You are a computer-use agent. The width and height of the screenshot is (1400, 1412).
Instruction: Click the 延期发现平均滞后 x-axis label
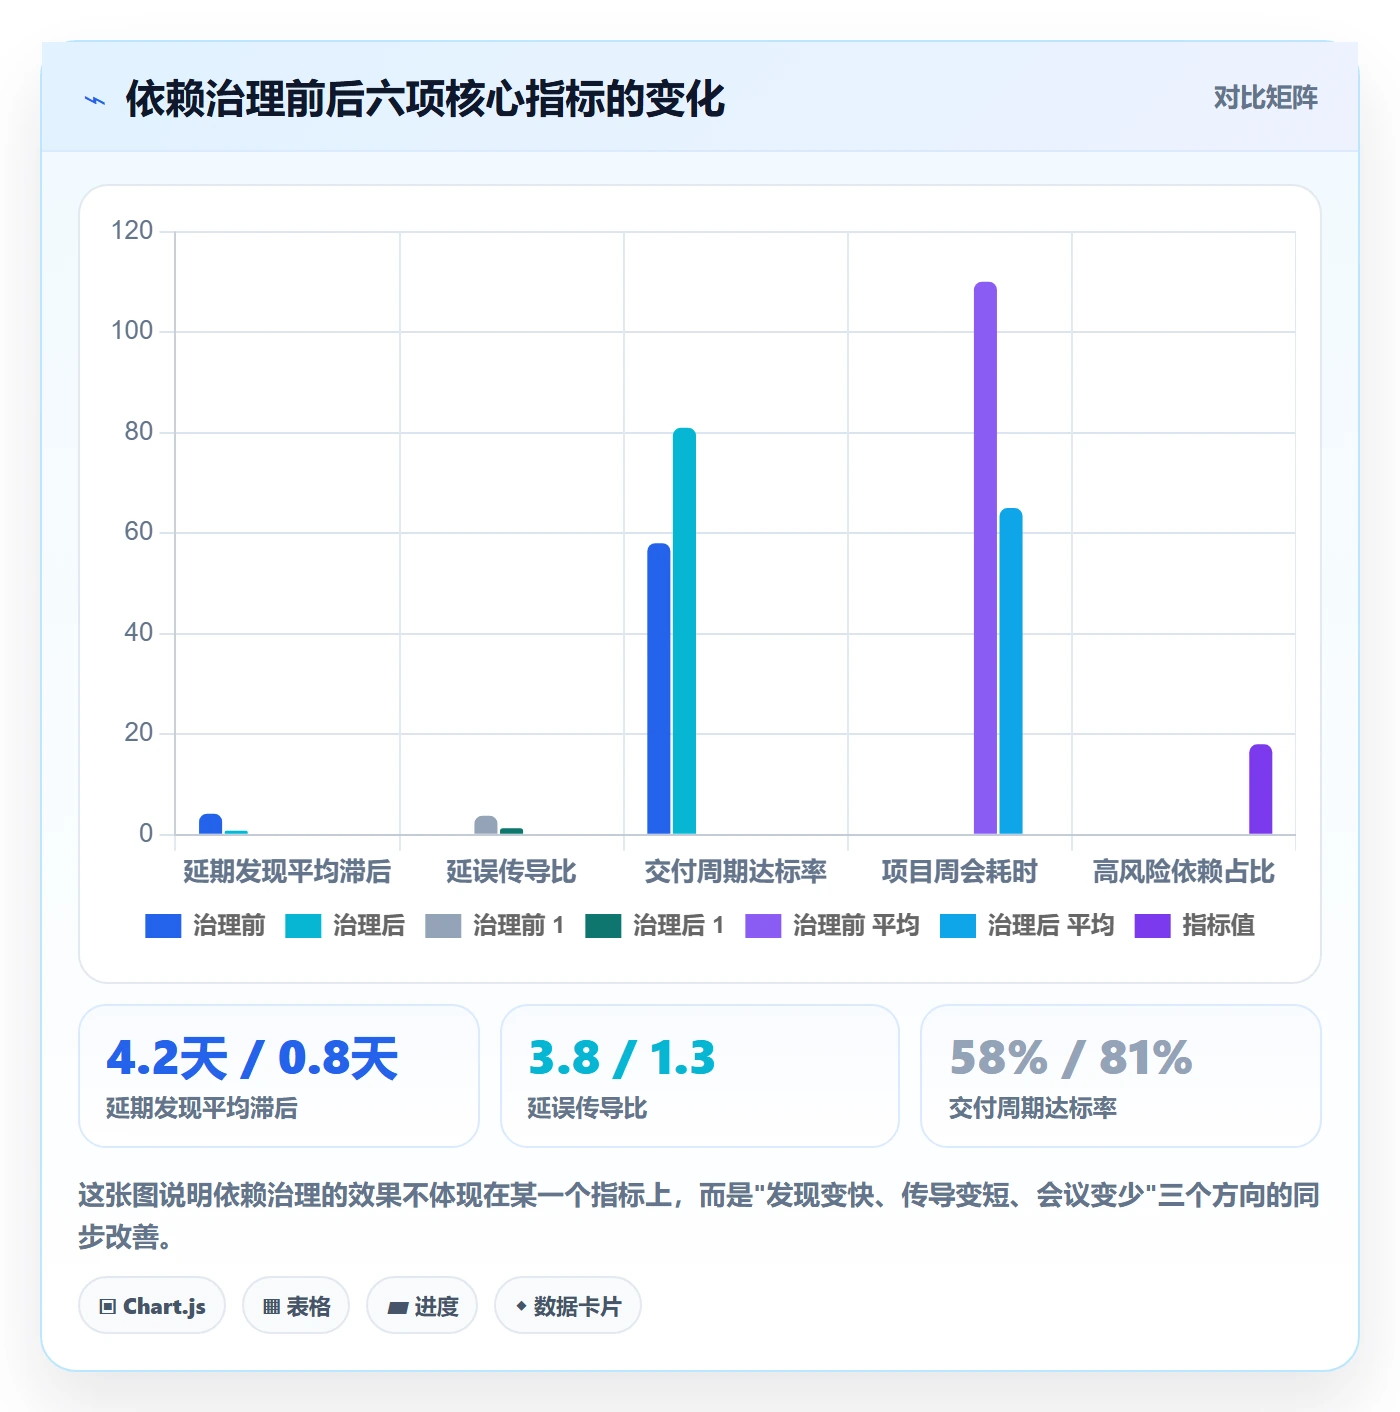point(288,872)
